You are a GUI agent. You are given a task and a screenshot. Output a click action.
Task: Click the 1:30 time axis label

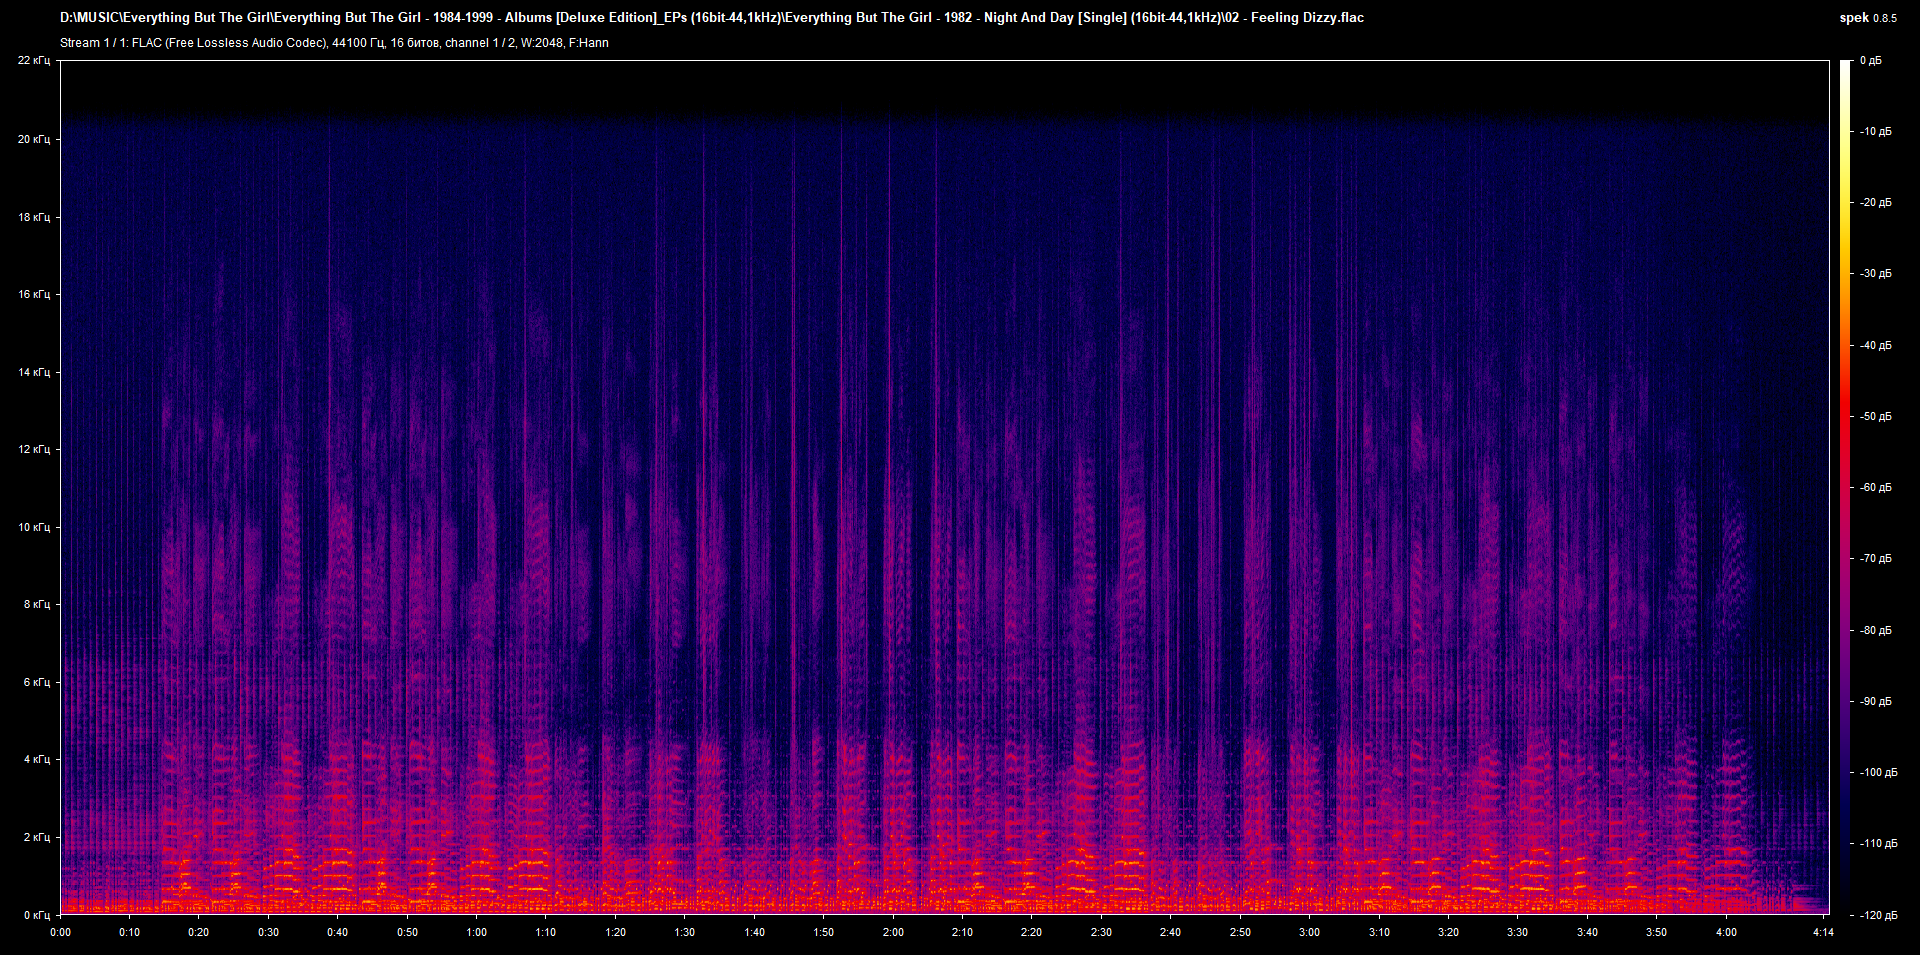tap(685, 932)
